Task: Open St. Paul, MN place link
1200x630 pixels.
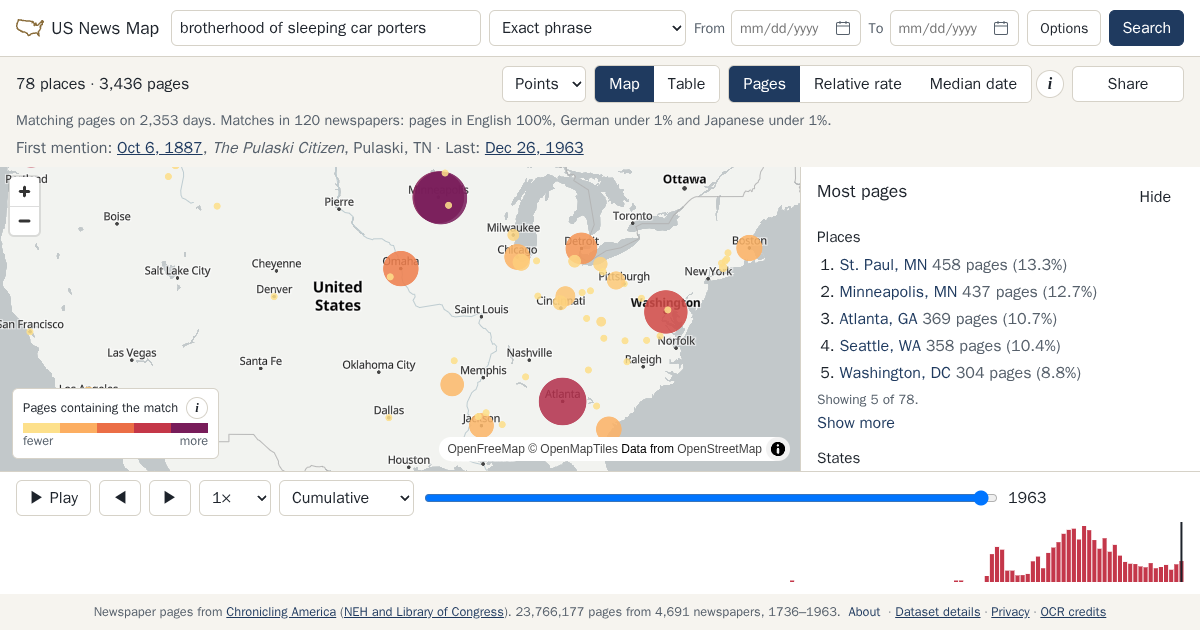Action: 883,265
